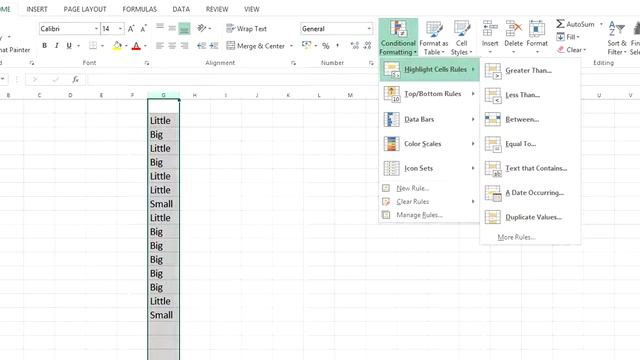Open the DATA ribbon tab
The image size is (640, 360).
[181, 9]
